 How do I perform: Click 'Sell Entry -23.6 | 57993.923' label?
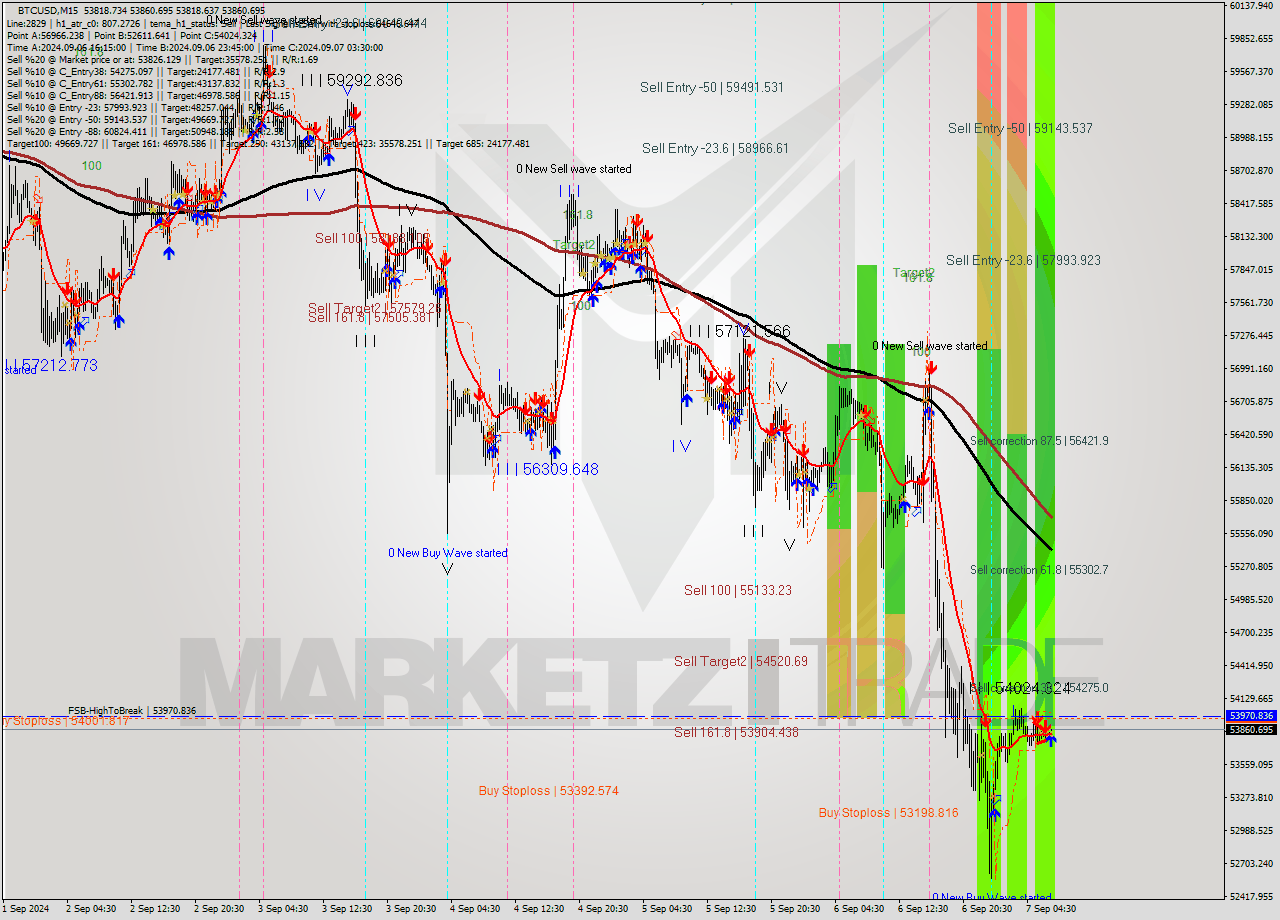point(1023,261)
